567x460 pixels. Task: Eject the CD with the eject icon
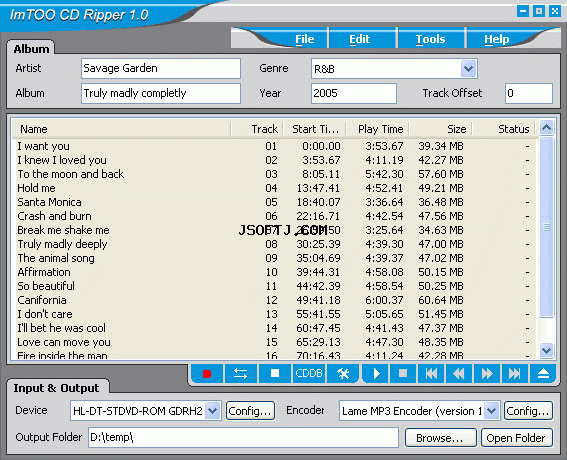tap(543, 373)
